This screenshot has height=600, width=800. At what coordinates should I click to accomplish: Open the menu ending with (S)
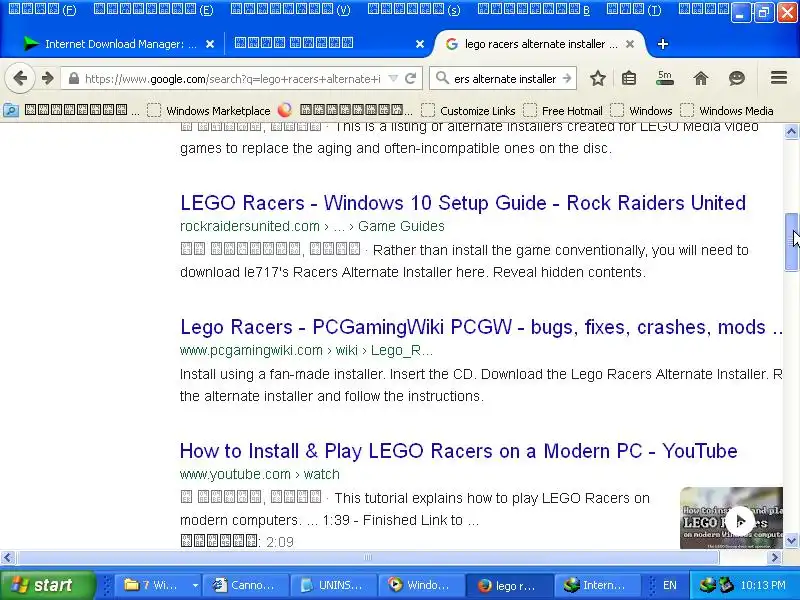[414, 10]
